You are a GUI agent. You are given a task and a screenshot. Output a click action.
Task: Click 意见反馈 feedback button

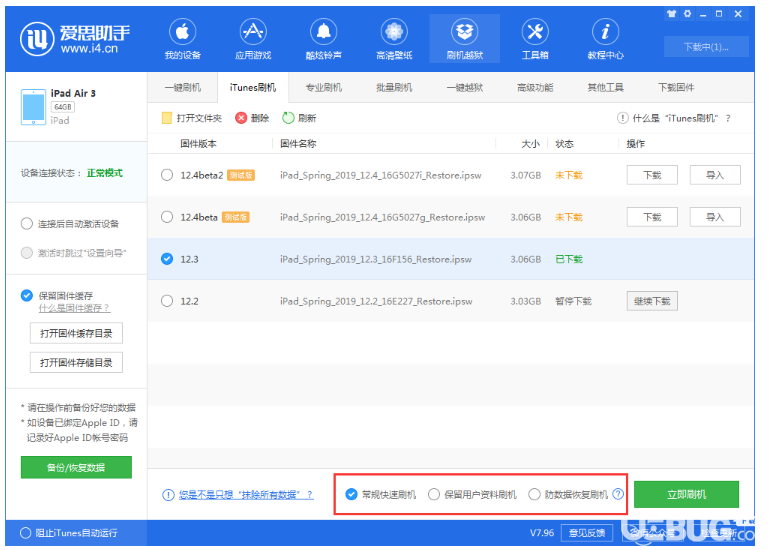587,533
